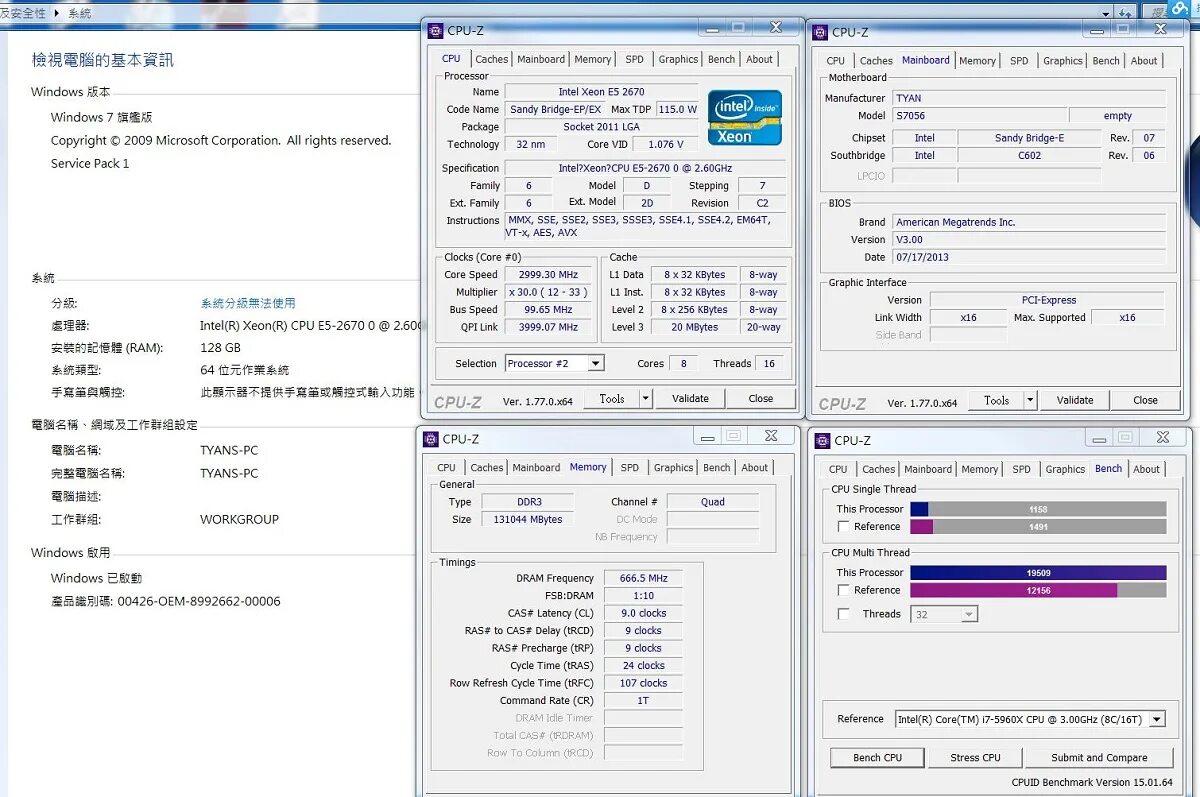Click Validate button in CPU window
The width and height of the screenshot is (1200, 797).
690,398
